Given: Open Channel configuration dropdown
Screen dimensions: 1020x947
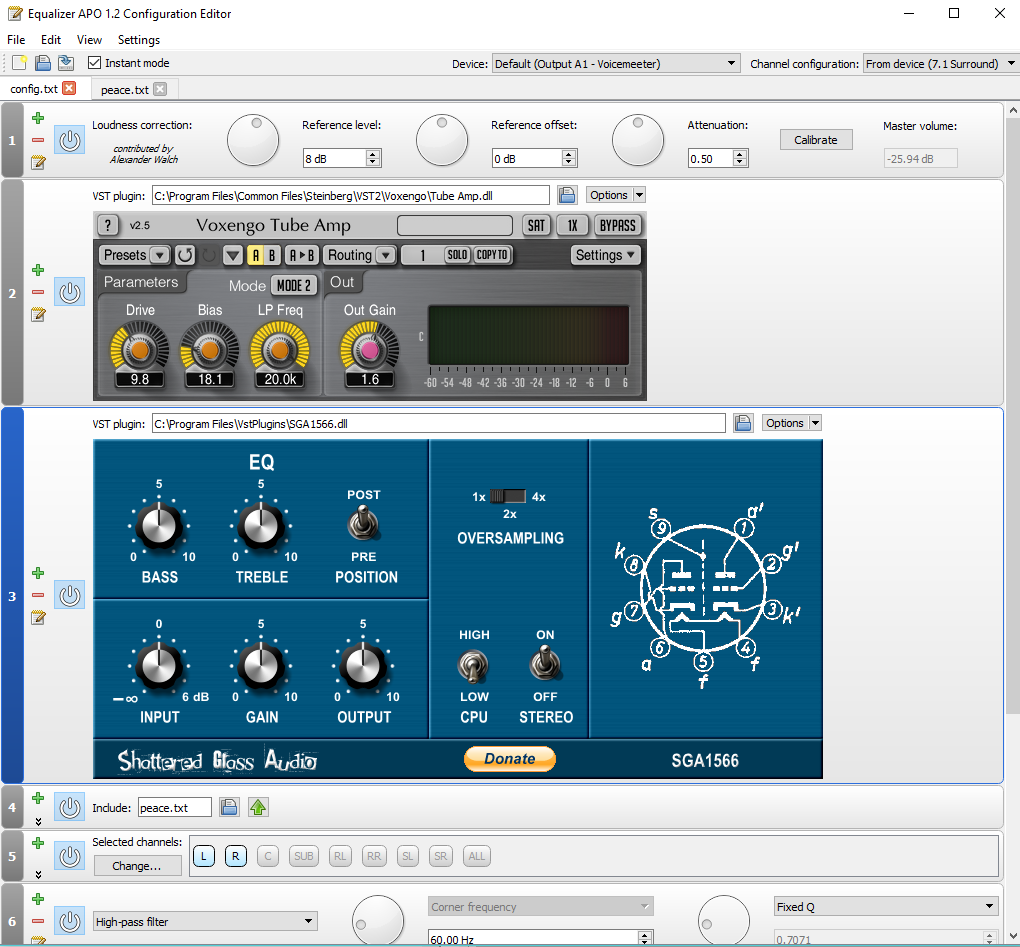Looking at the screenshot, I should (x=939, y=64).
